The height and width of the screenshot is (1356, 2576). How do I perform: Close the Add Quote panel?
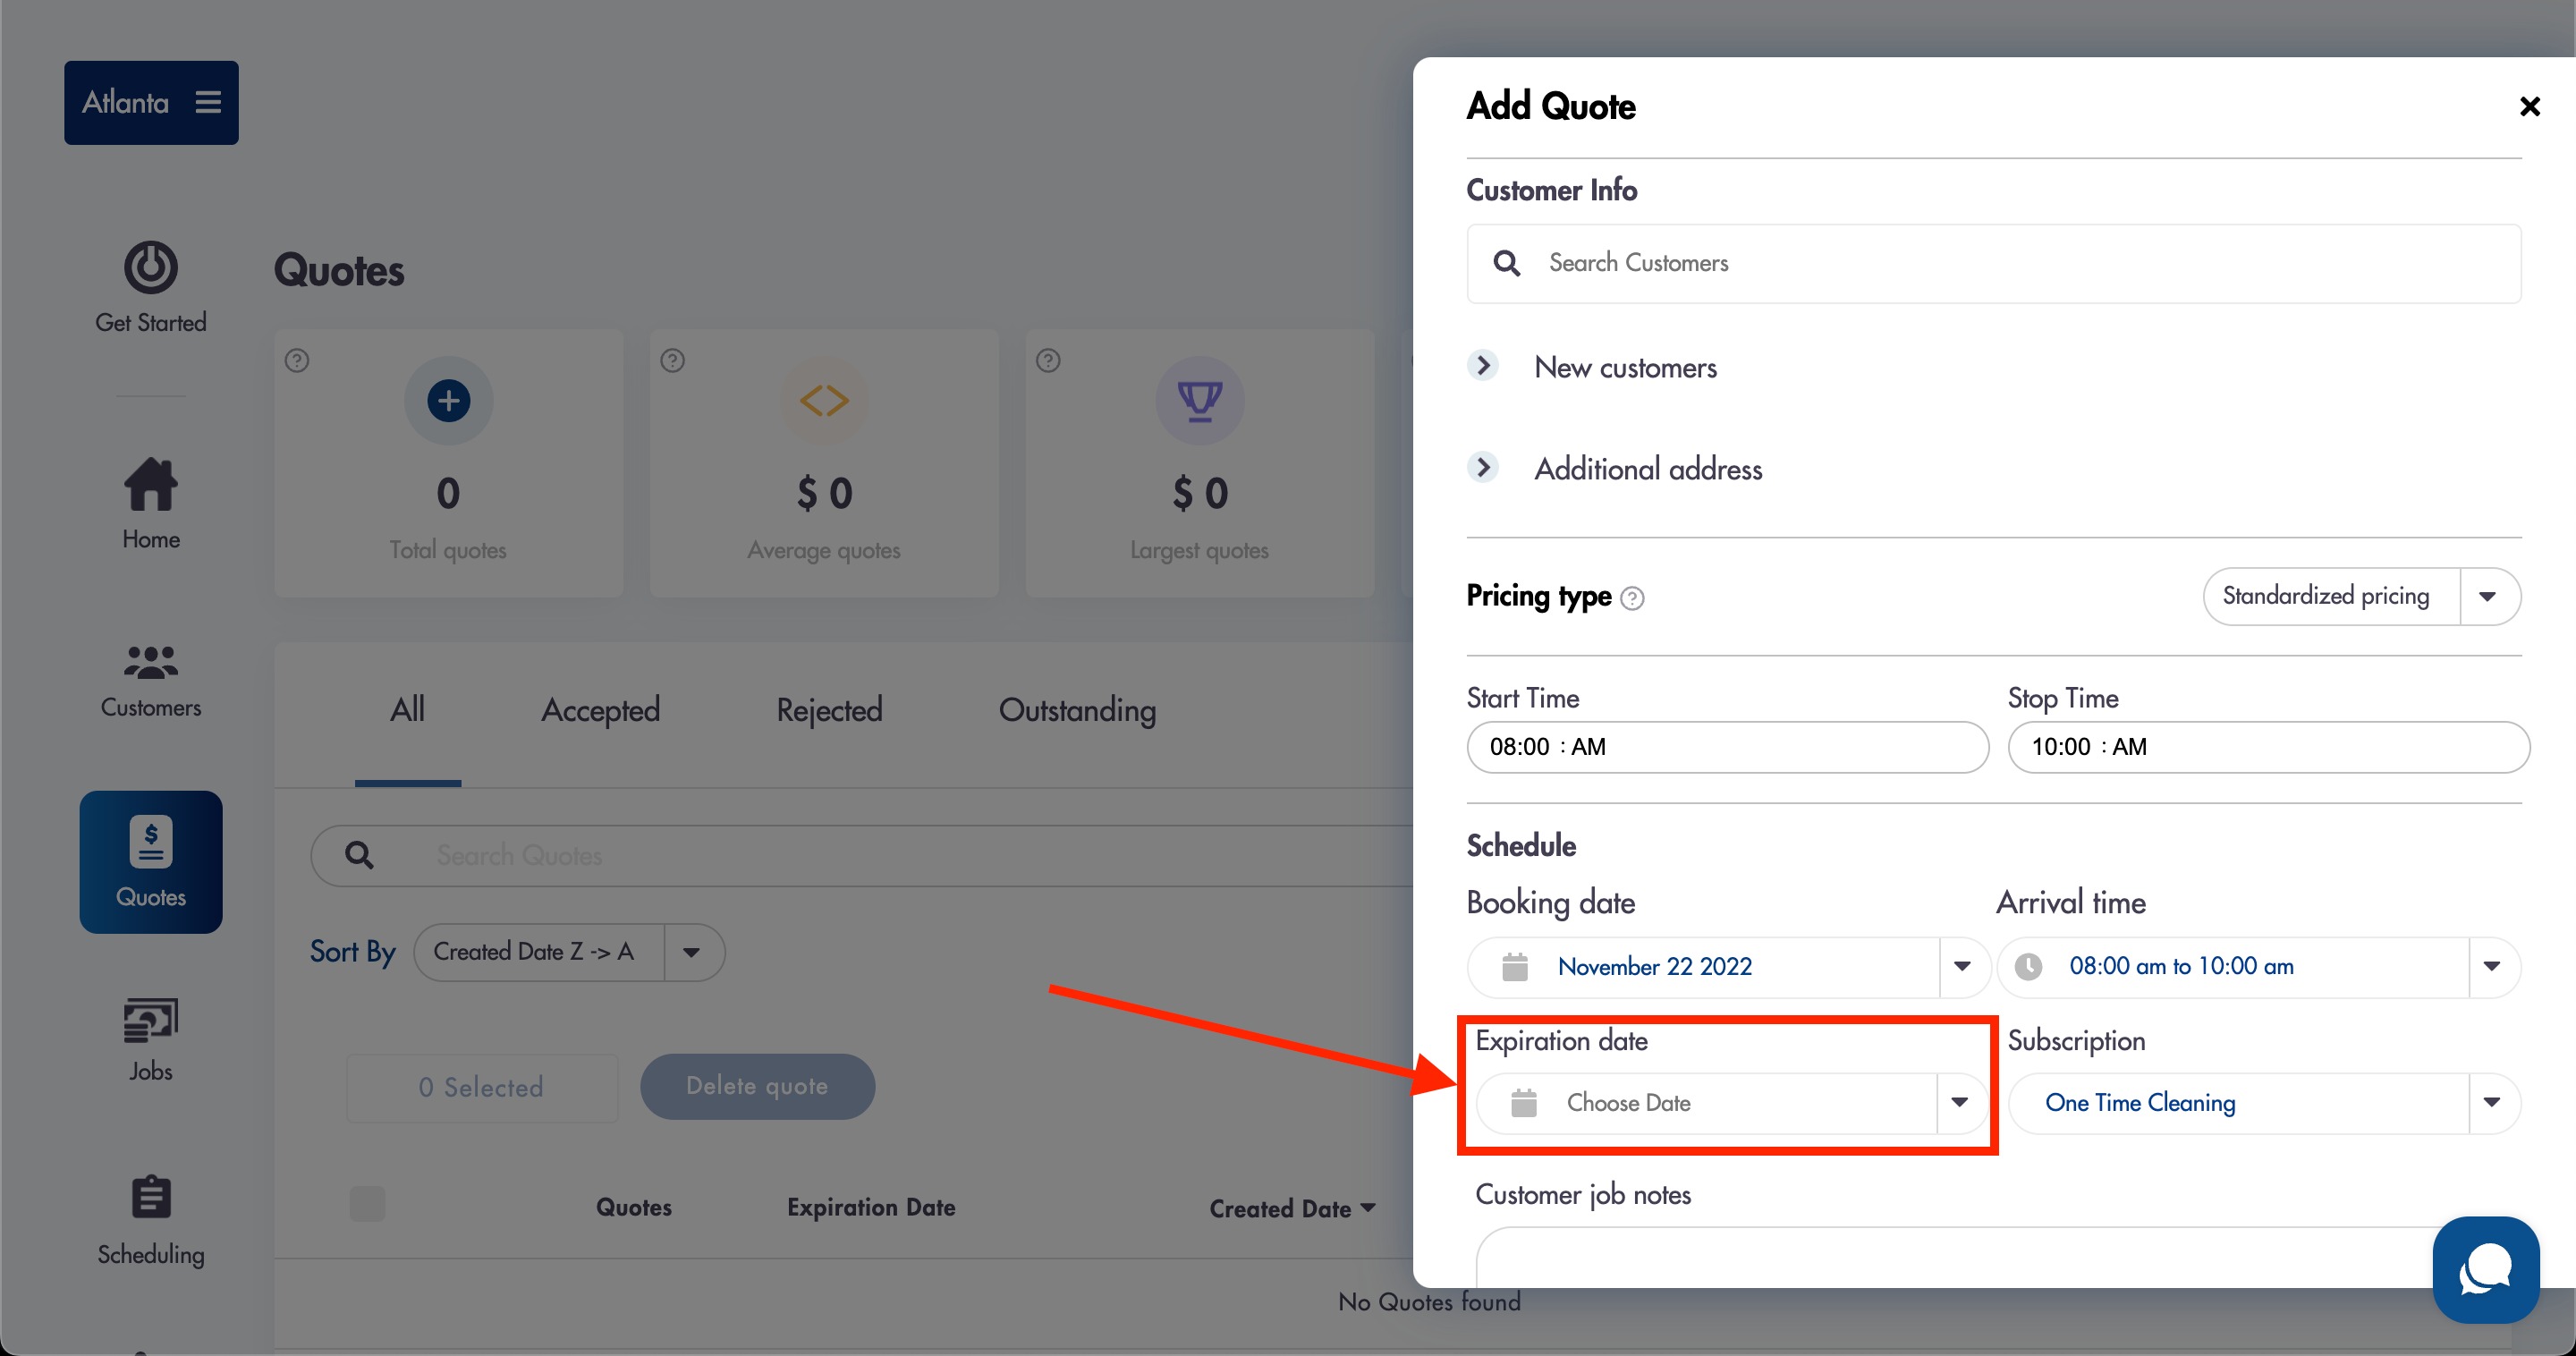[2529, 106]
